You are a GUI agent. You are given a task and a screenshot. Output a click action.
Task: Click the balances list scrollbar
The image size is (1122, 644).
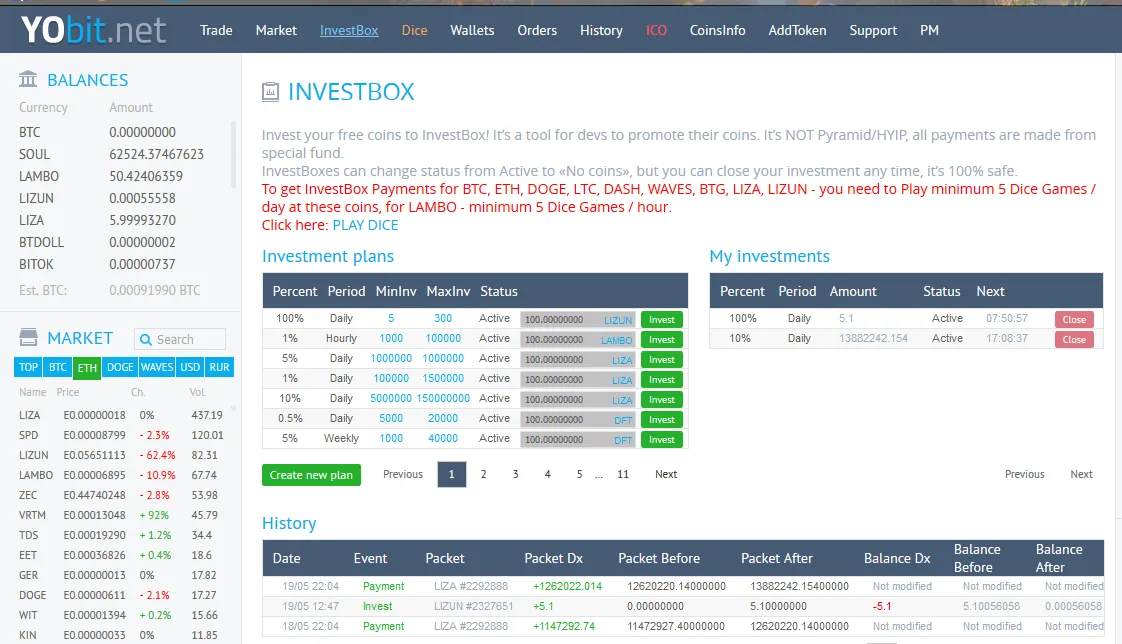pos(233,154)
